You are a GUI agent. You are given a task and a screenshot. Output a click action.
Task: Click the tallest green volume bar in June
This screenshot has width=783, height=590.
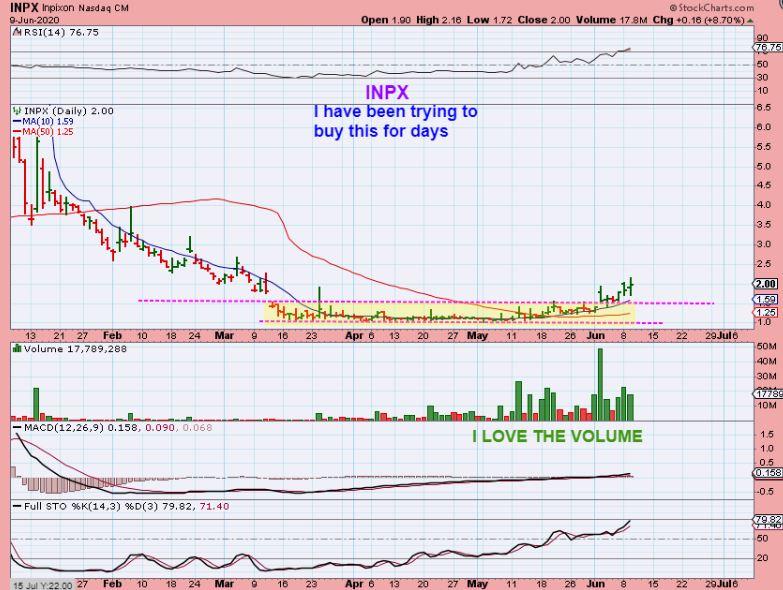[x=600, y=384]
